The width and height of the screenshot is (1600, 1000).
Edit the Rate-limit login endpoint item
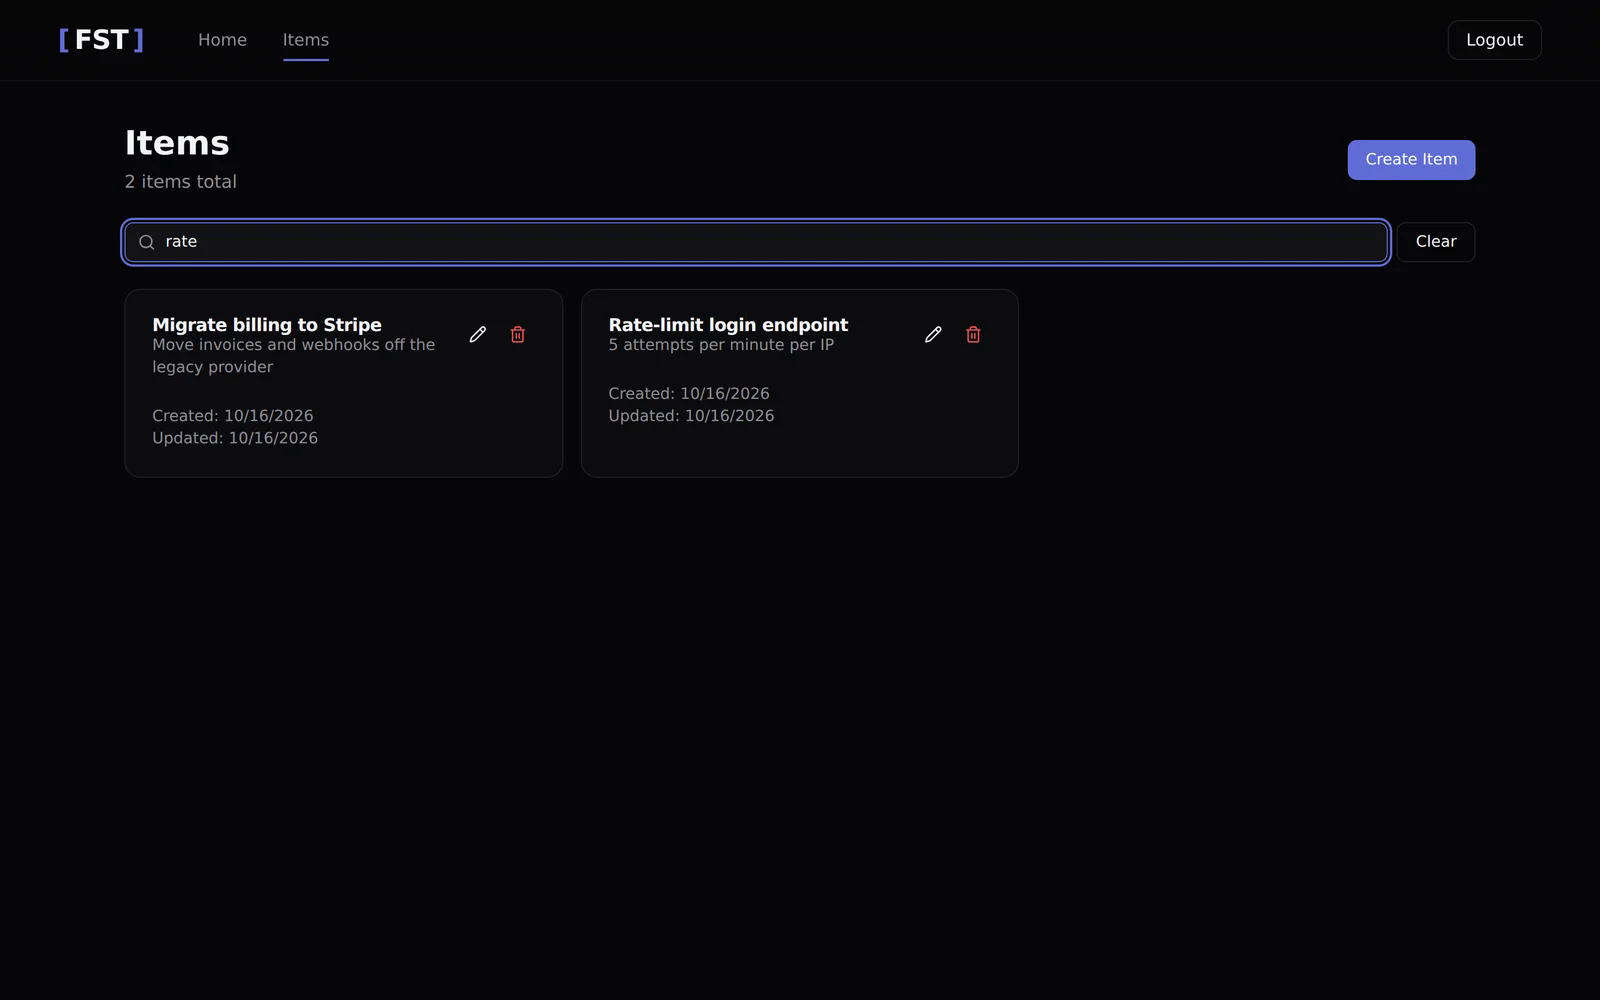(x=933, y=335)
